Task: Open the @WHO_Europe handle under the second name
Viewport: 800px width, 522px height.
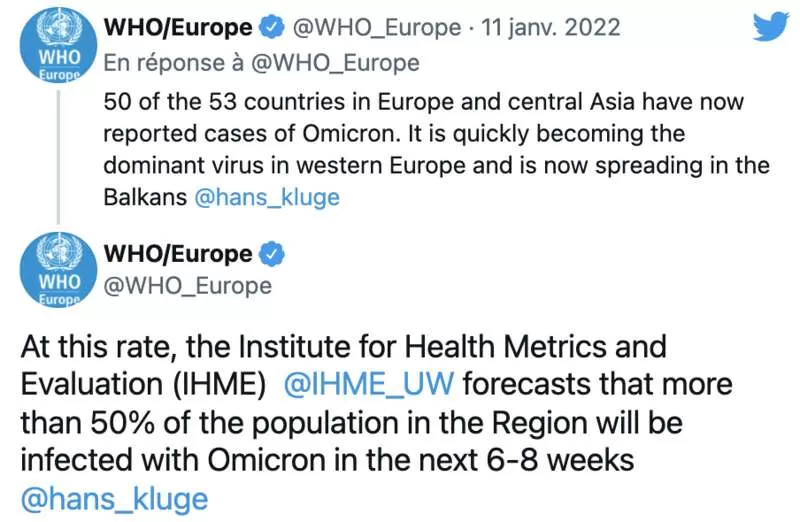Action: tap(188, 286)
